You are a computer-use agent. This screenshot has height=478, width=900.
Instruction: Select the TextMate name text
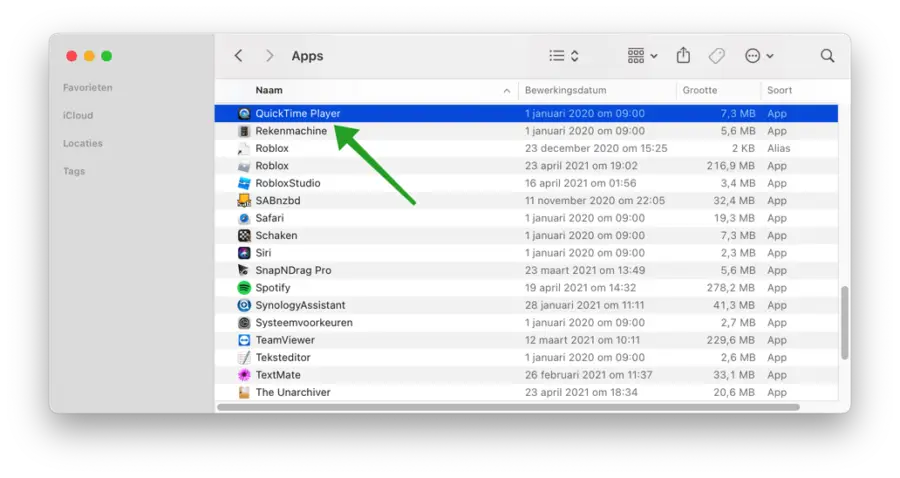(278, 375)
